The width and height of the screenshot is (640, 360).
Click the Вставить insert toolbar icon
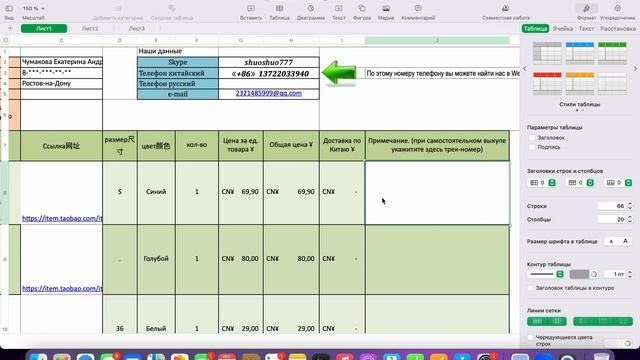tap(251, 9)
